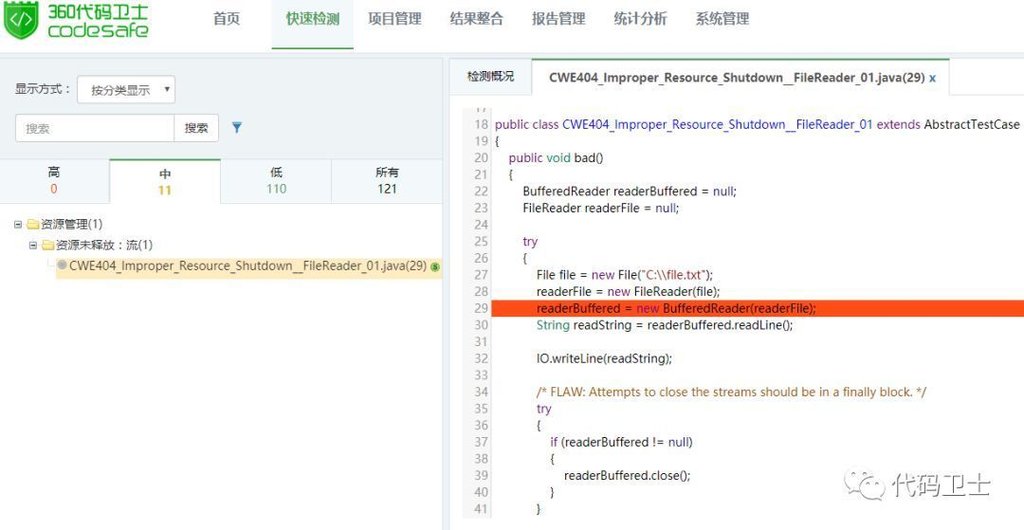The image size is (1024, 530).
Task: Focus the 搜索 input field
Action: click(x=95, y=128)
